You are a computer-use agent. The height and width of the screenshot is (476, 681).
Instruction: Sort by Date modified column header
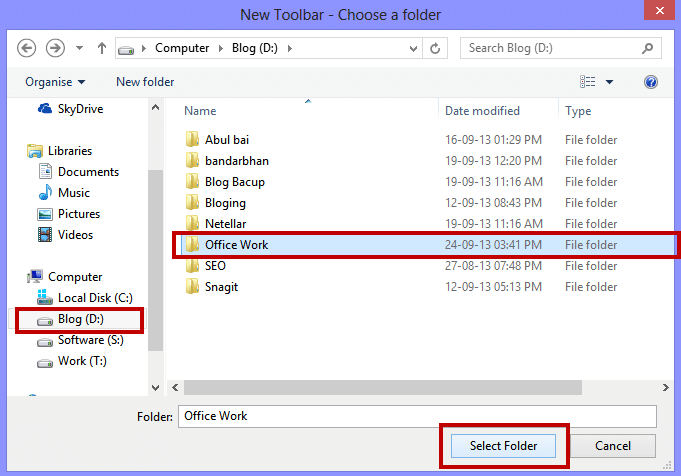482,111
